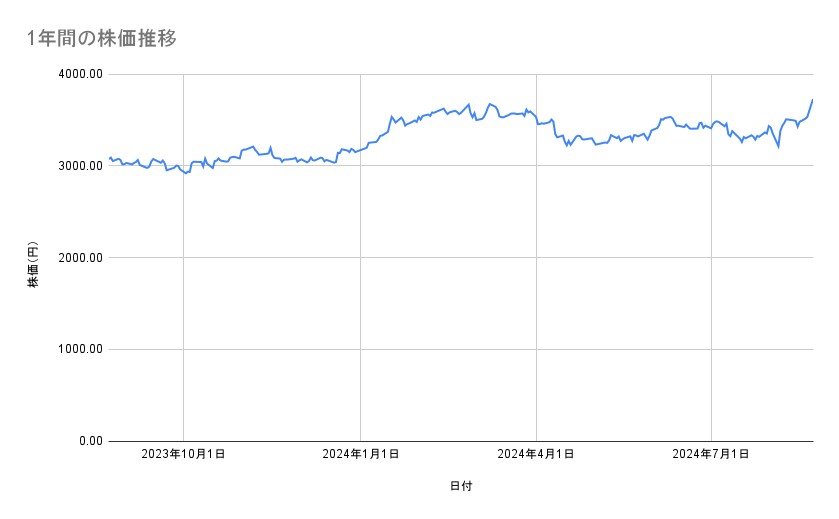This screenshot has height=519, width=839.
Task: Select the 3000.00 y-axis label
Action: (78, 166)
